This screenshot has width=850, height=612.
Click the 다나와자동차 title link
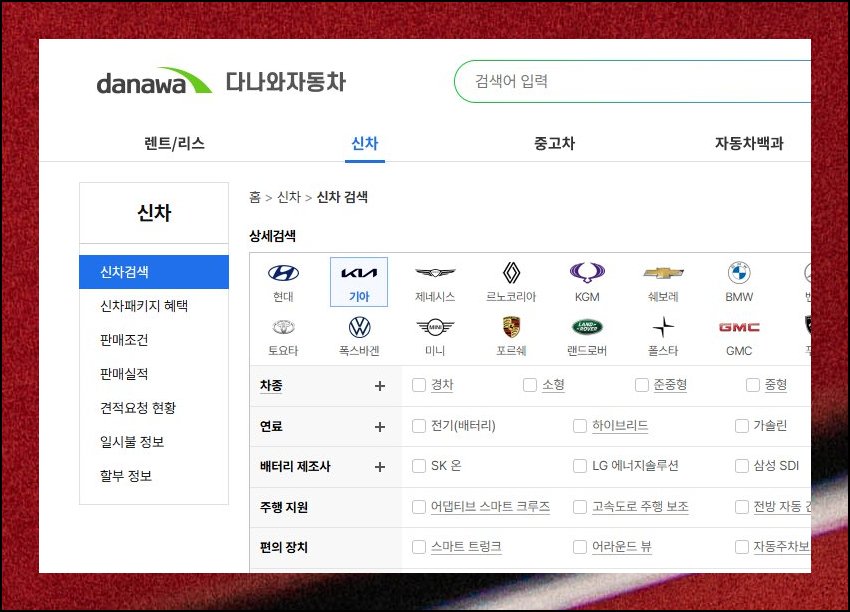pos(286,82)
